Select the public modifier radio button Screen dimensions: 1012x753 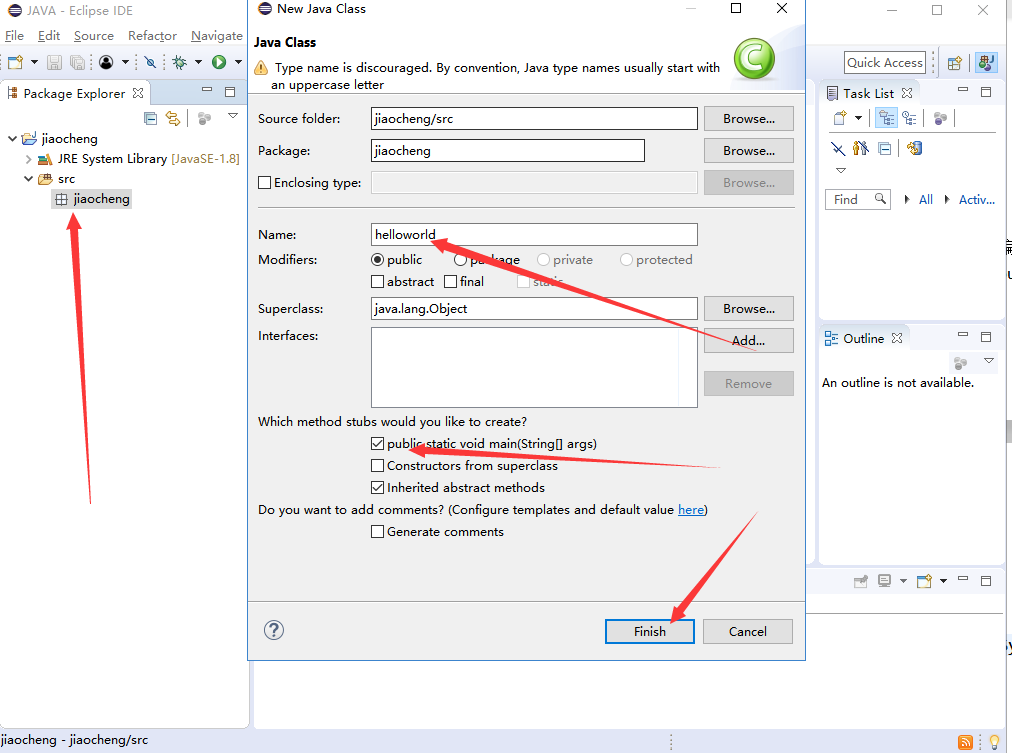tap(378, 259)
